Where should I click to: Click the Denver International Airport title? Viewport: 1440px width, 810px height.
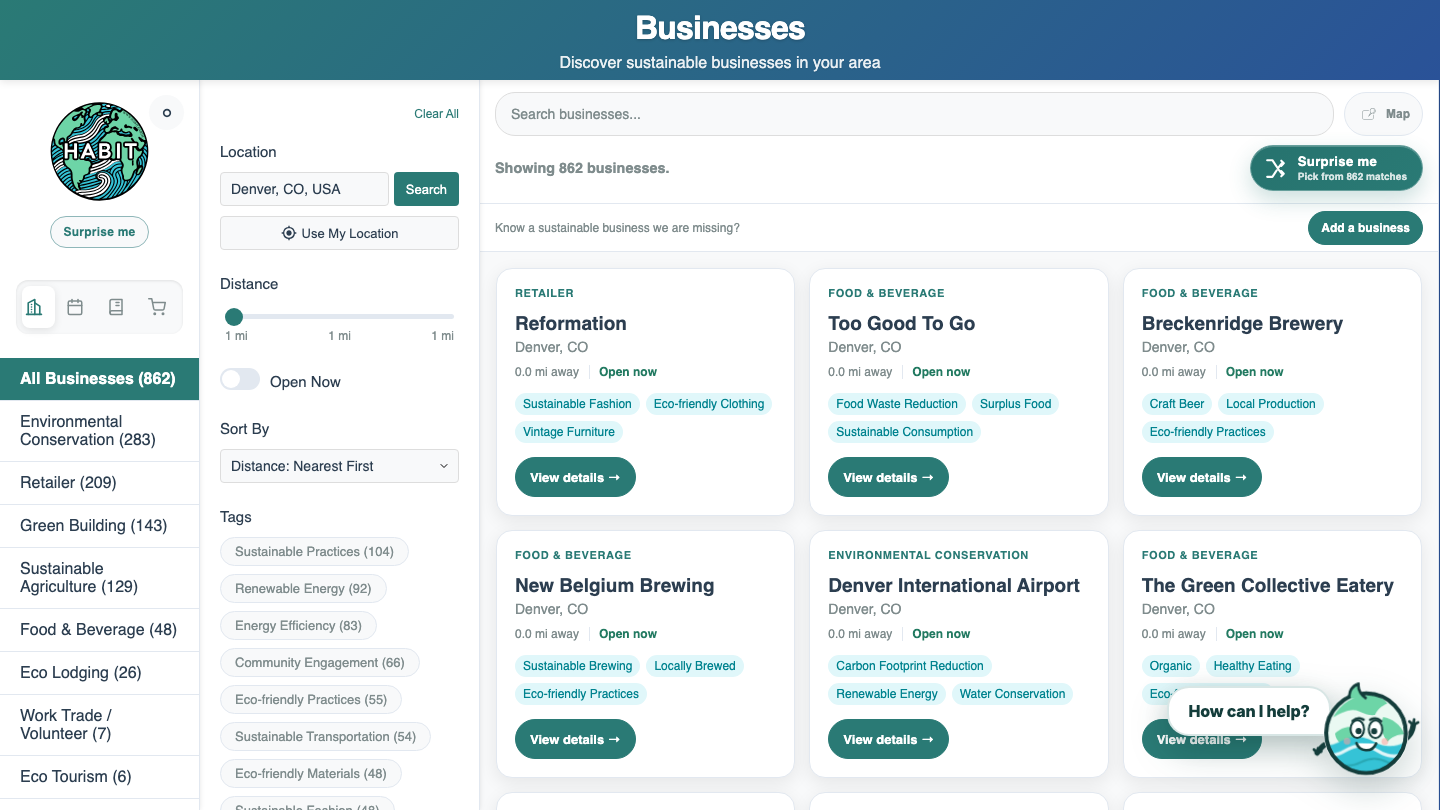(954, 585)
